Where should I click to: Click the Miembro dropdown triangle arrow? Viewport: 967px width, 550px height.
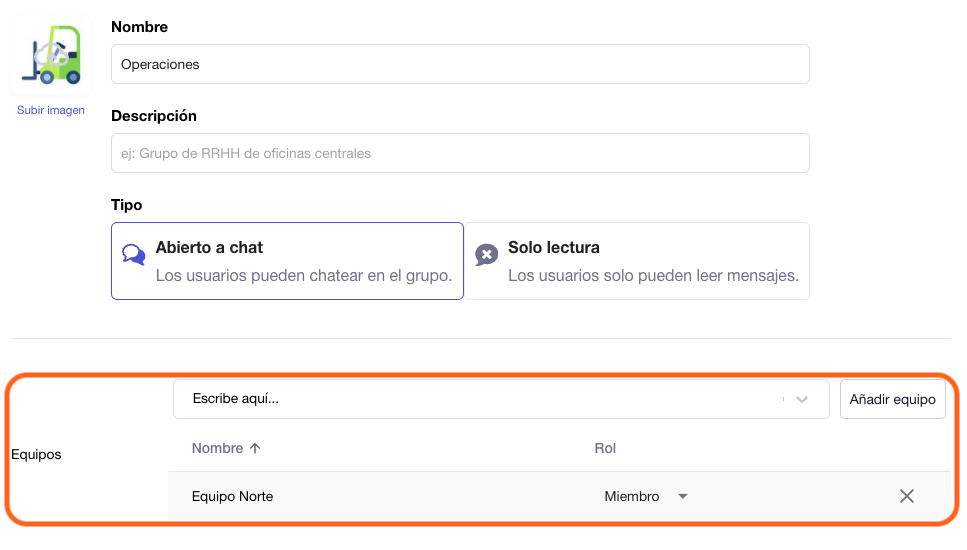click(x=683, y=496)
